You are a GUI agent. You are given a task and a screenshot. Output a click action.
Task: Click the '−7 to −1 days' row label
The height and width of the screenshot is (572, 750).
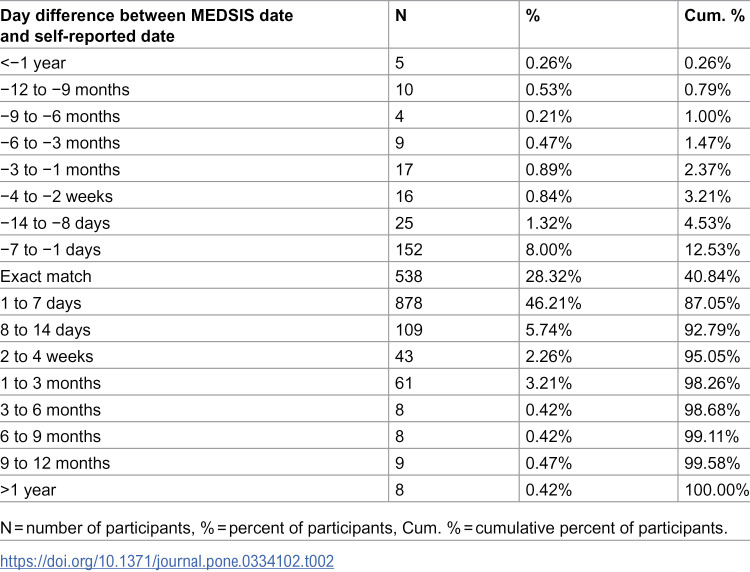coord(51,250)
